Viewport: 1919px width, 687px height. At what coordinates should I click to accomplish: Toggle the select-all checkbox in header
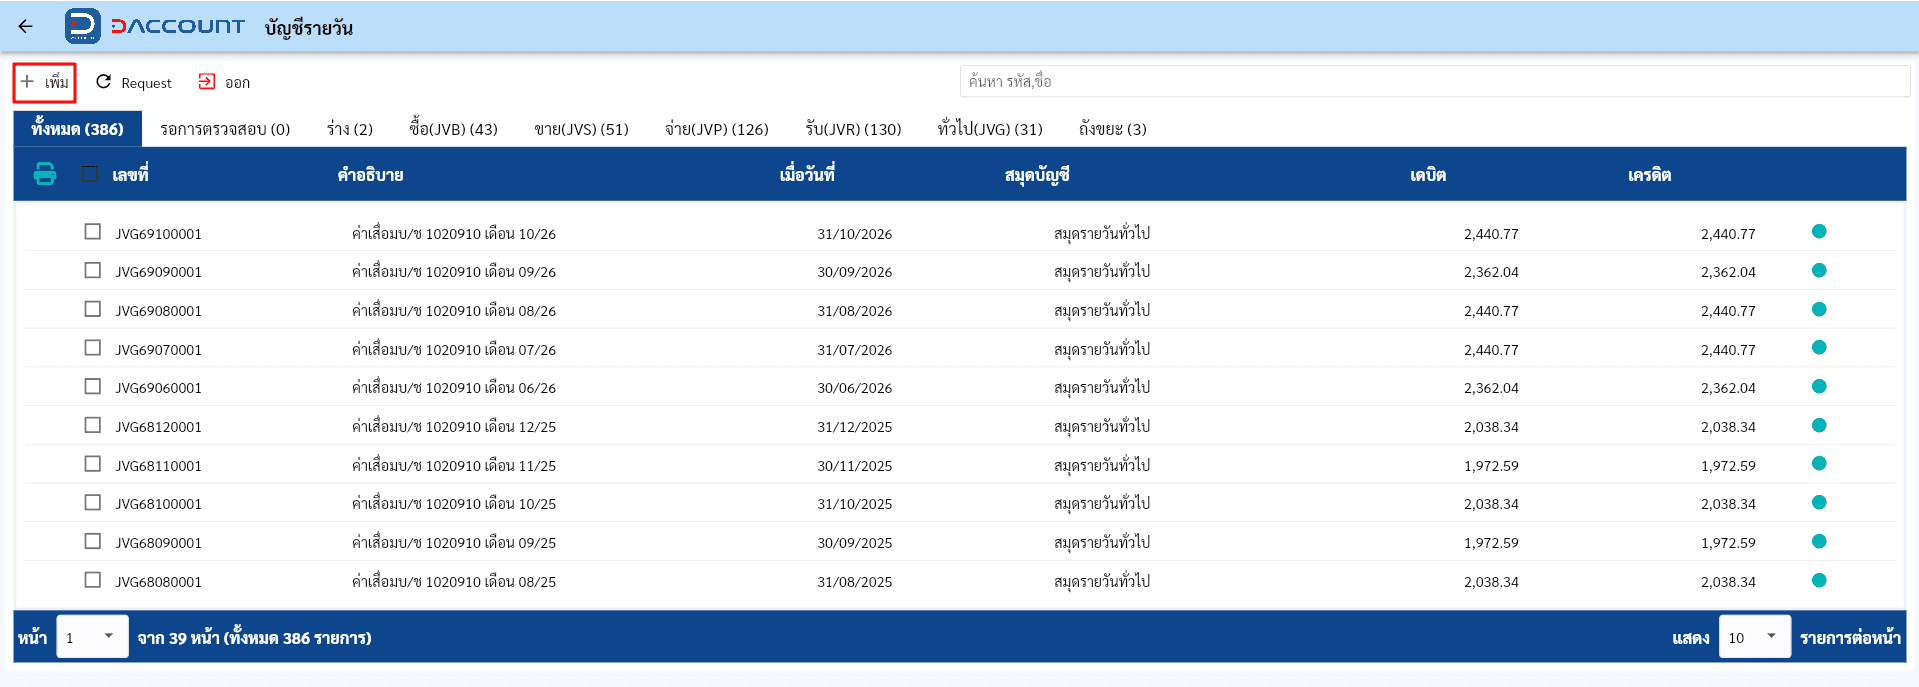click(x=90, y=174)
